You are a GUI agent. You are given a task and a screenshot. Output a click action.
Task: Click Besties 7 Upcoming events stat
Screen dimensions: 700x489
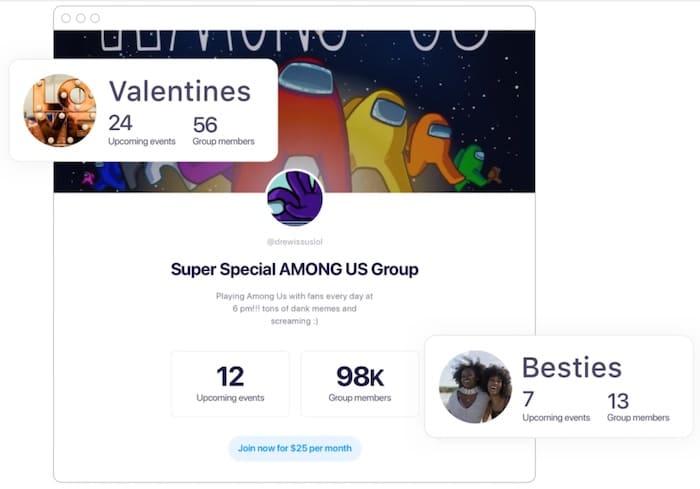point(555,406)
